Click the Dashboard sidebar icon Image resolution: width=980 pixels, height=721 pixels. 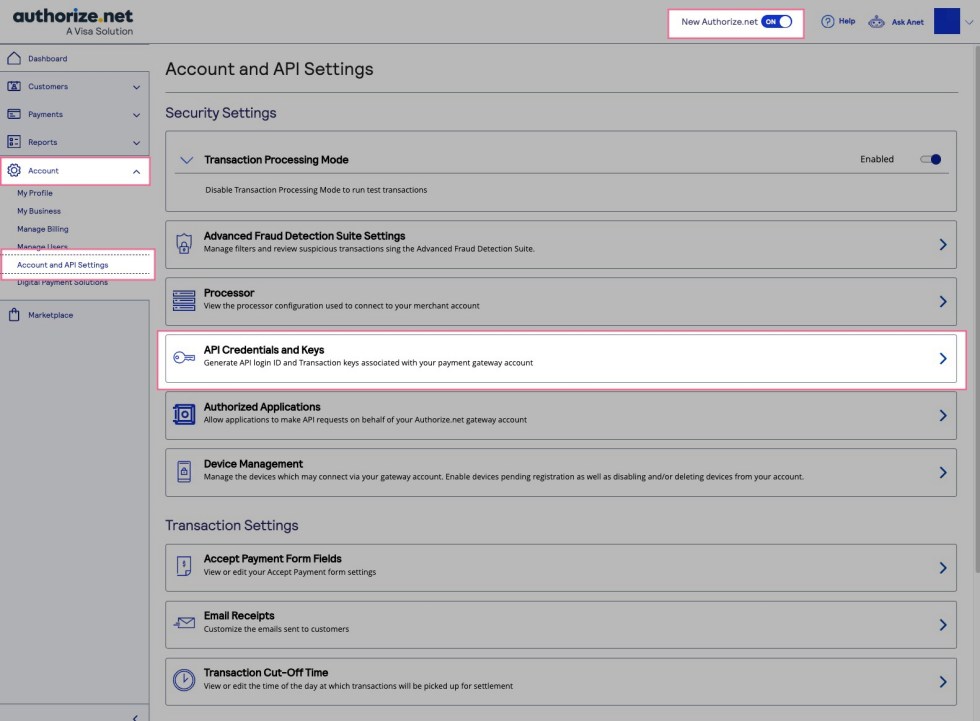point(13,59)
